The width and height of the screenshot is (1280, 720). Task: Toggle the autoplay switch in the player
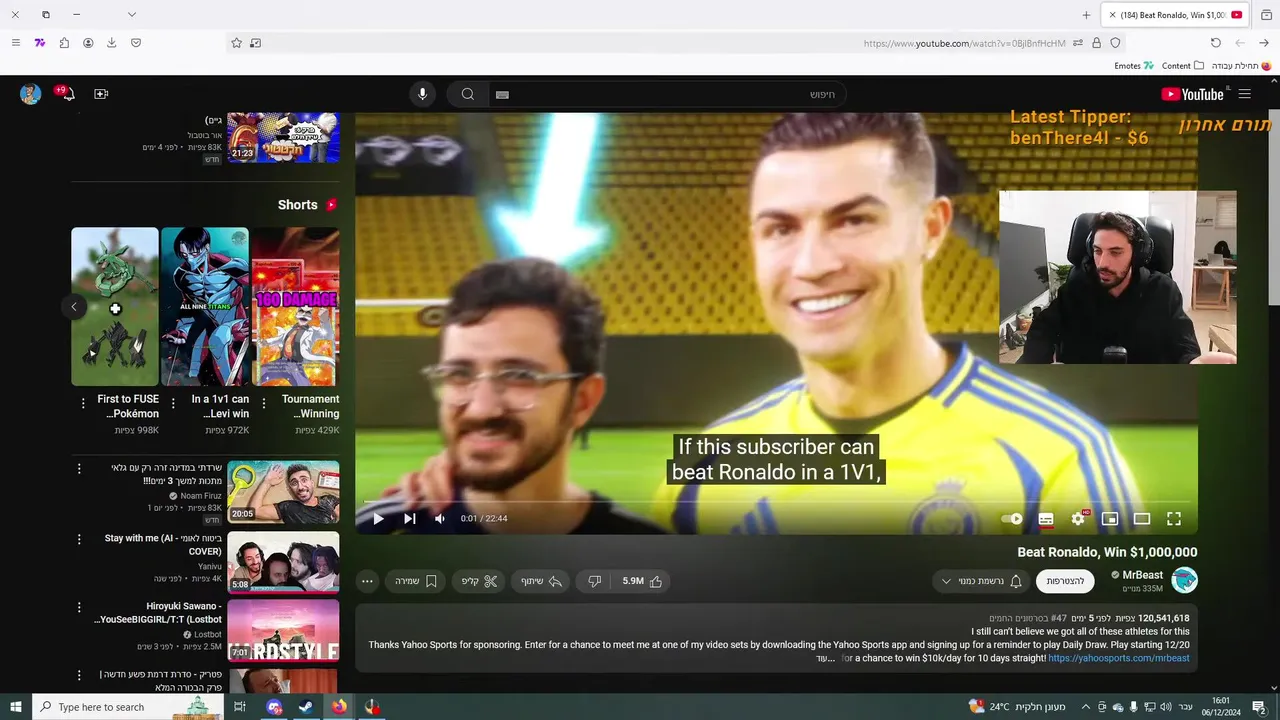coord(1012,519)
